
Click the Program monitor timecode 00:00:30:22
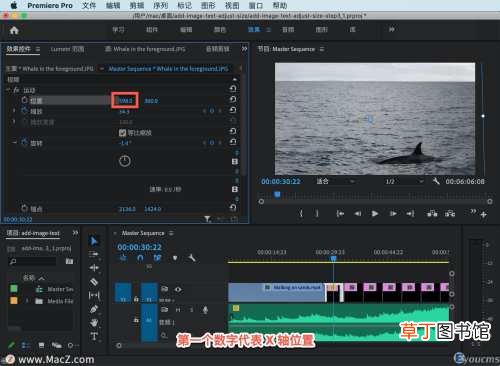(x=281, y=181)
